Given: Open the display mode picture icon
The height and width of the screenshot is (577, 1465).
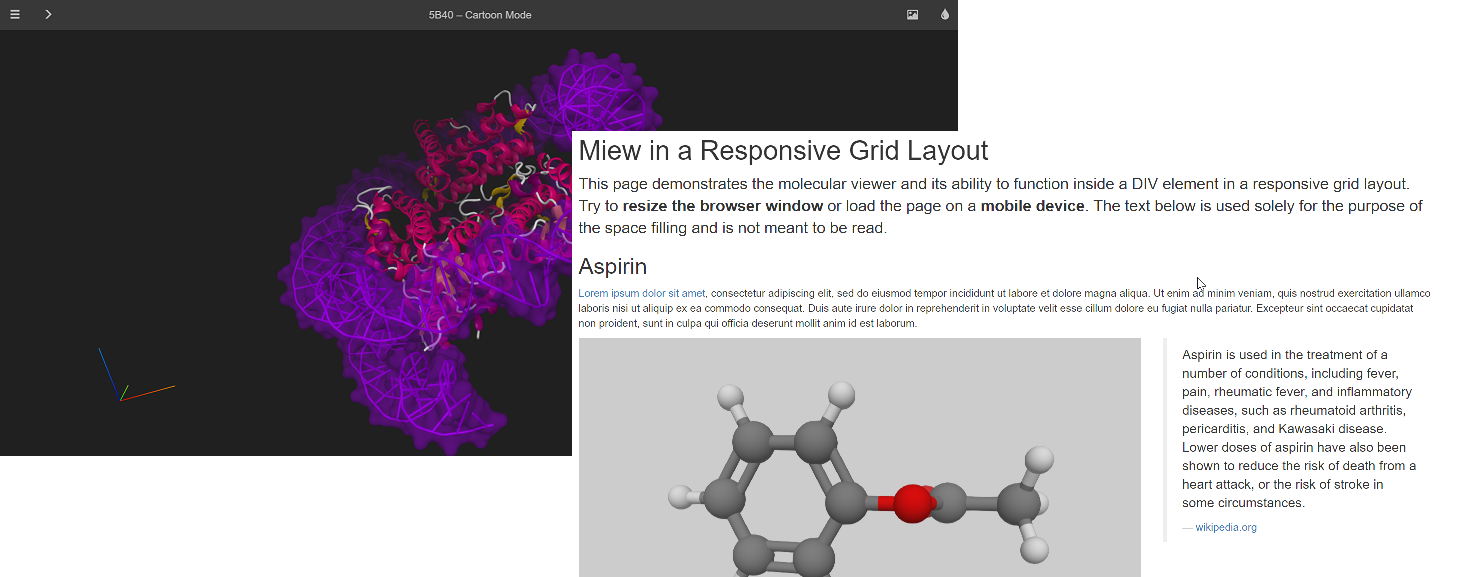Looking at the screenshot, I should 912,15.
